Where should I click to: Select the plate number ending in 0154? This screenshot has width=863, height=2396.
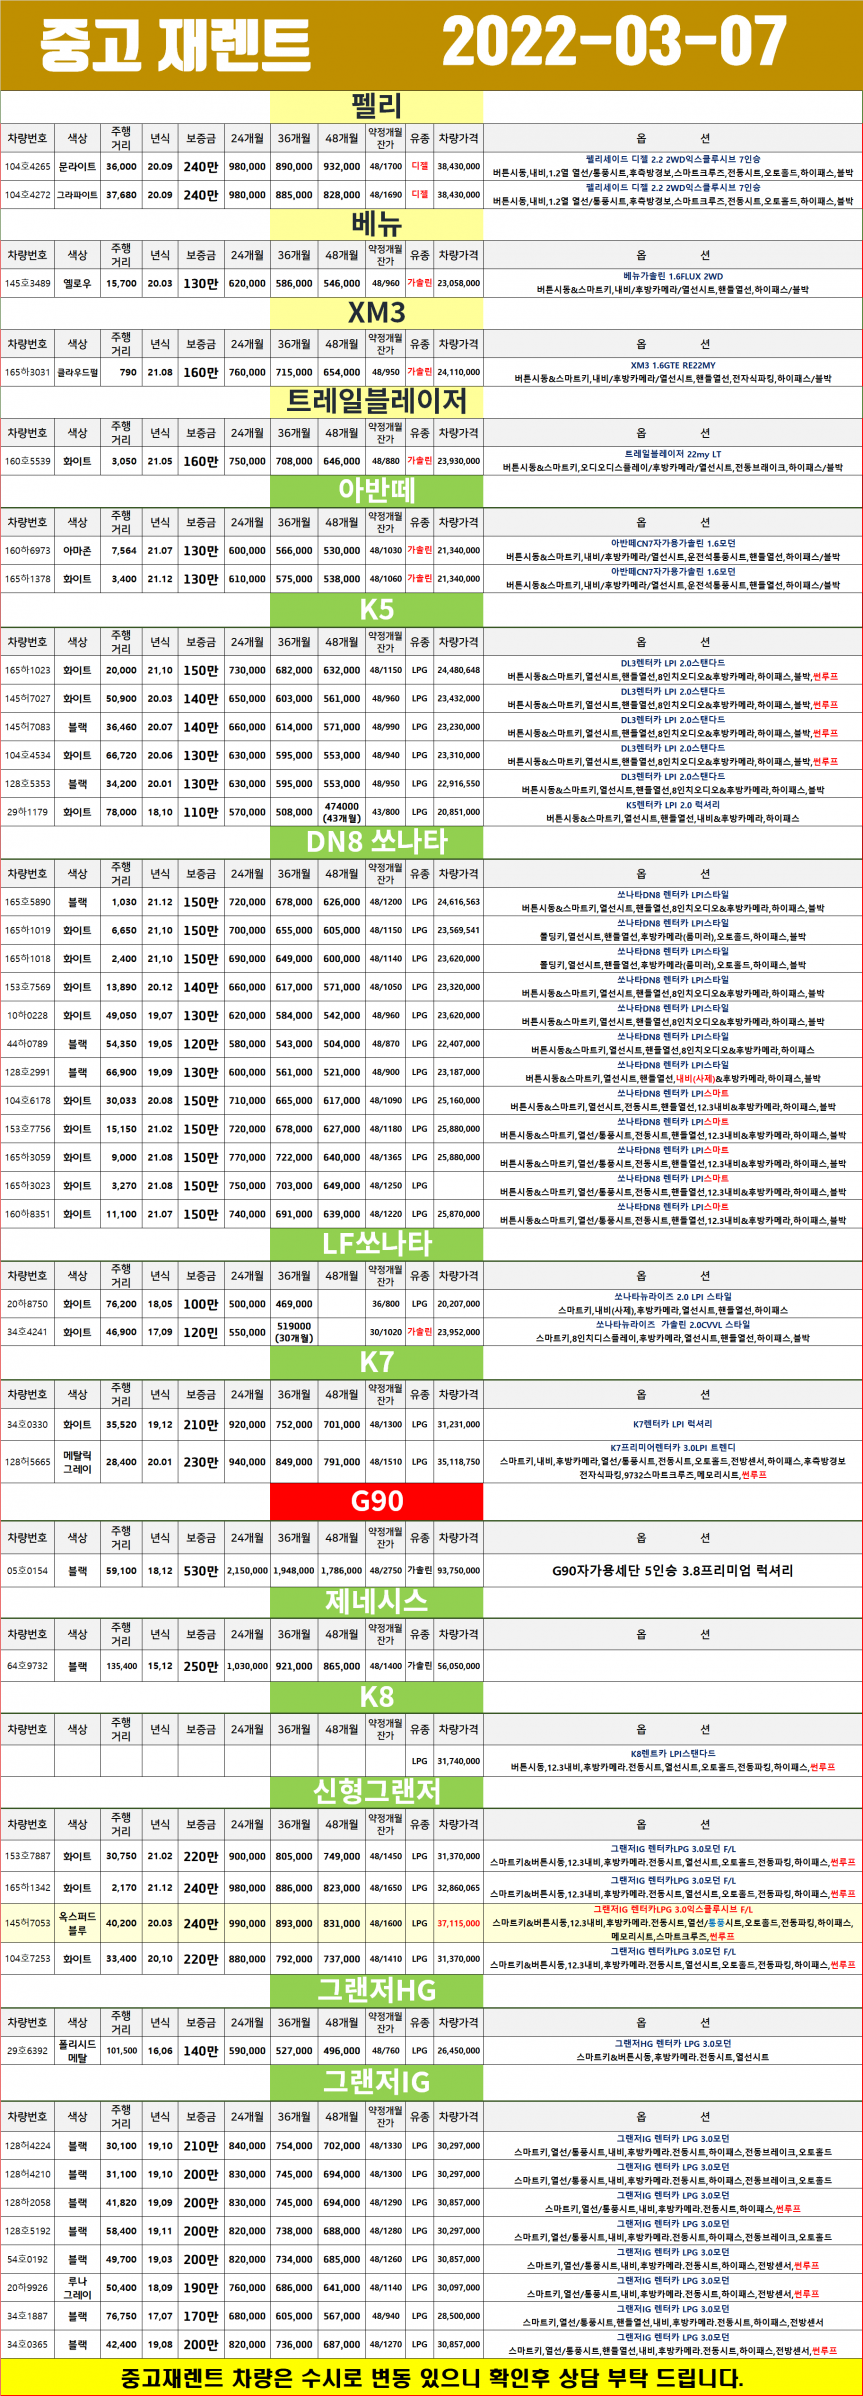[x=27, y=1571]
